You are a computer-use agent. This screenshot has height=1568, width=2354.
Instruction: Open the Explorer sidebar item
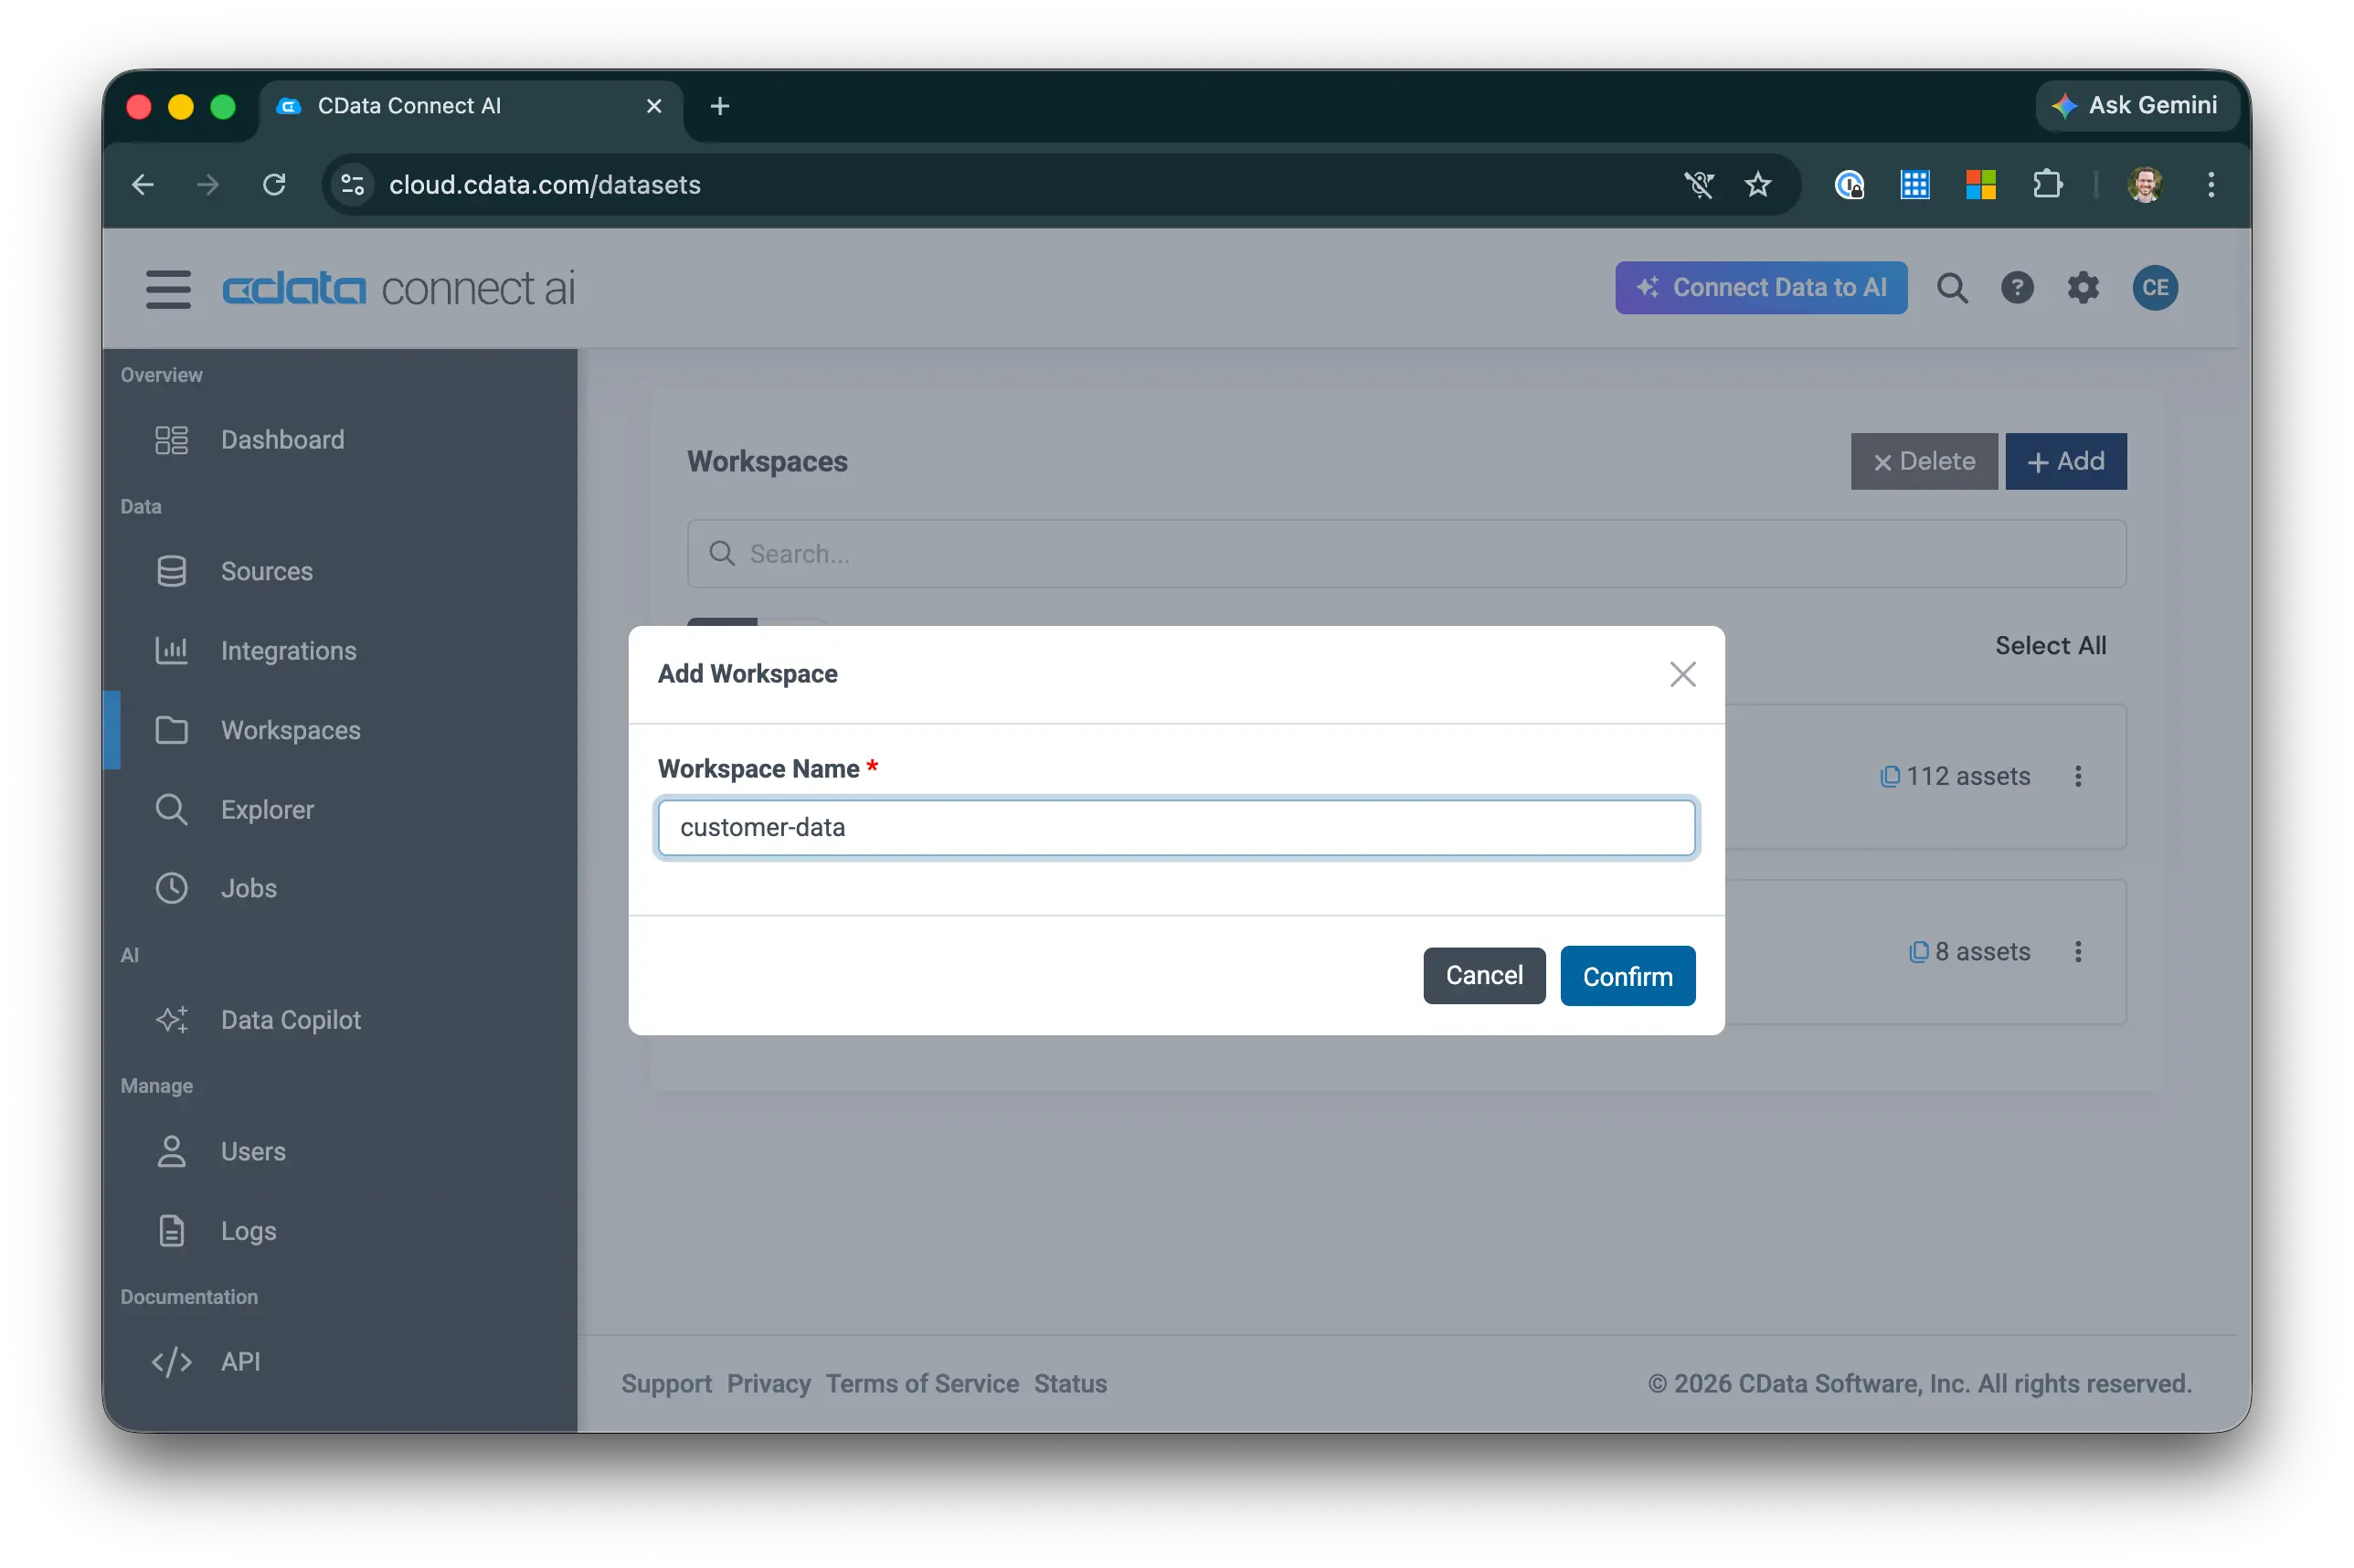pyautogui.click(x=267, y=809)
